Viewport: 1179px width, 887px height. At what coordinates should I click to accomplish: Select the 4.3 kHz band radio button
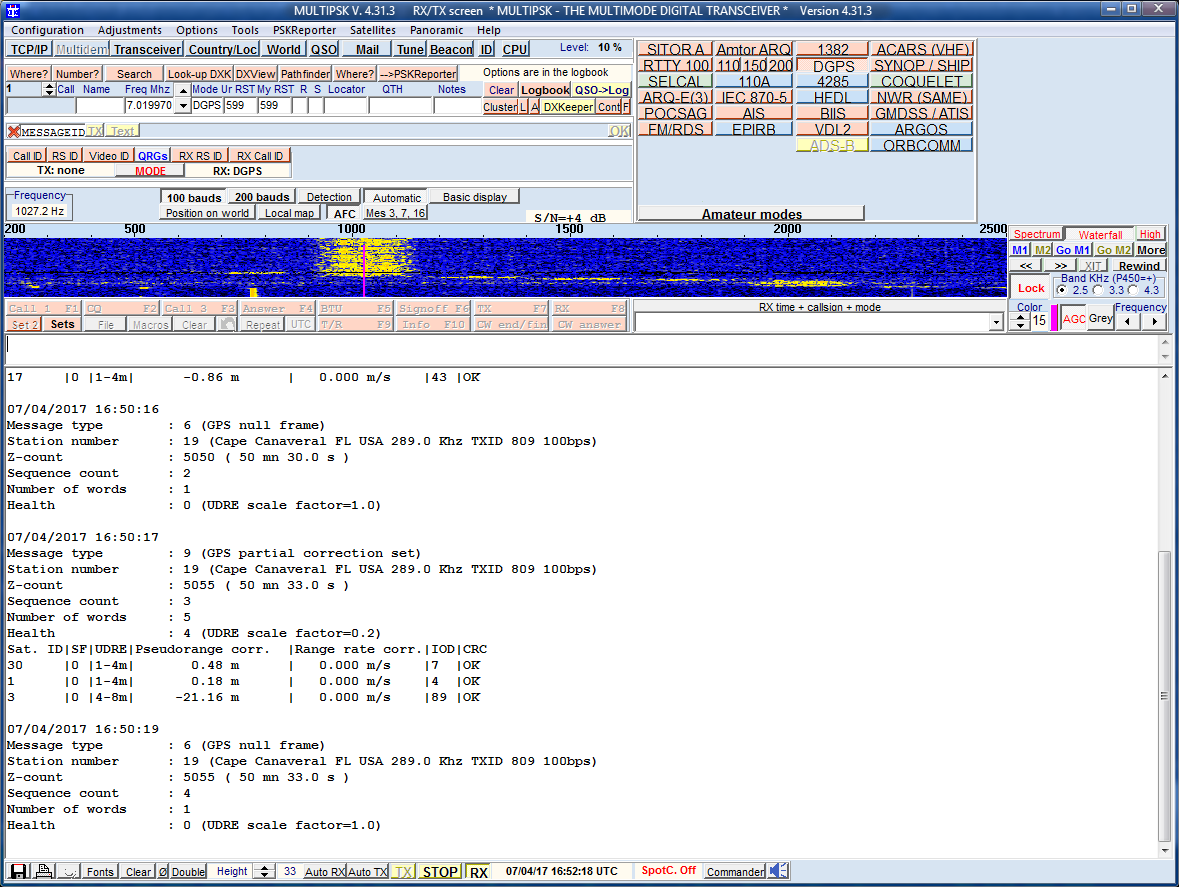[1133, 290]
